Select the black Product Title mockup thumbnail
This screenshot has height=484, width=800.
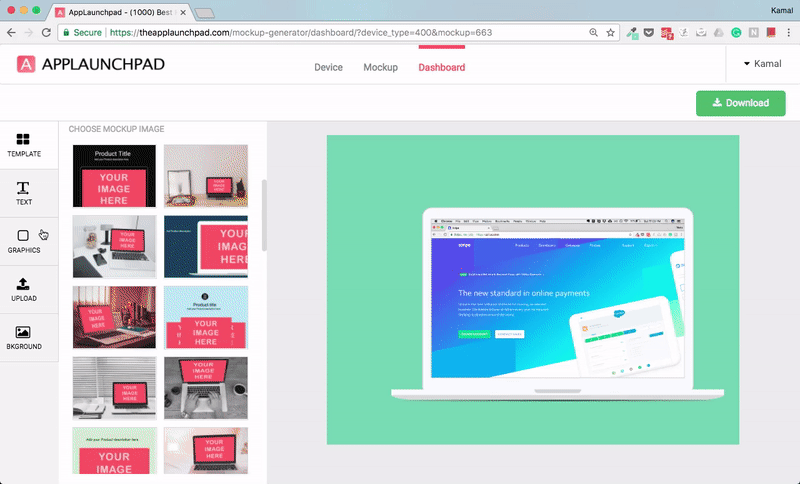point(114,176)
